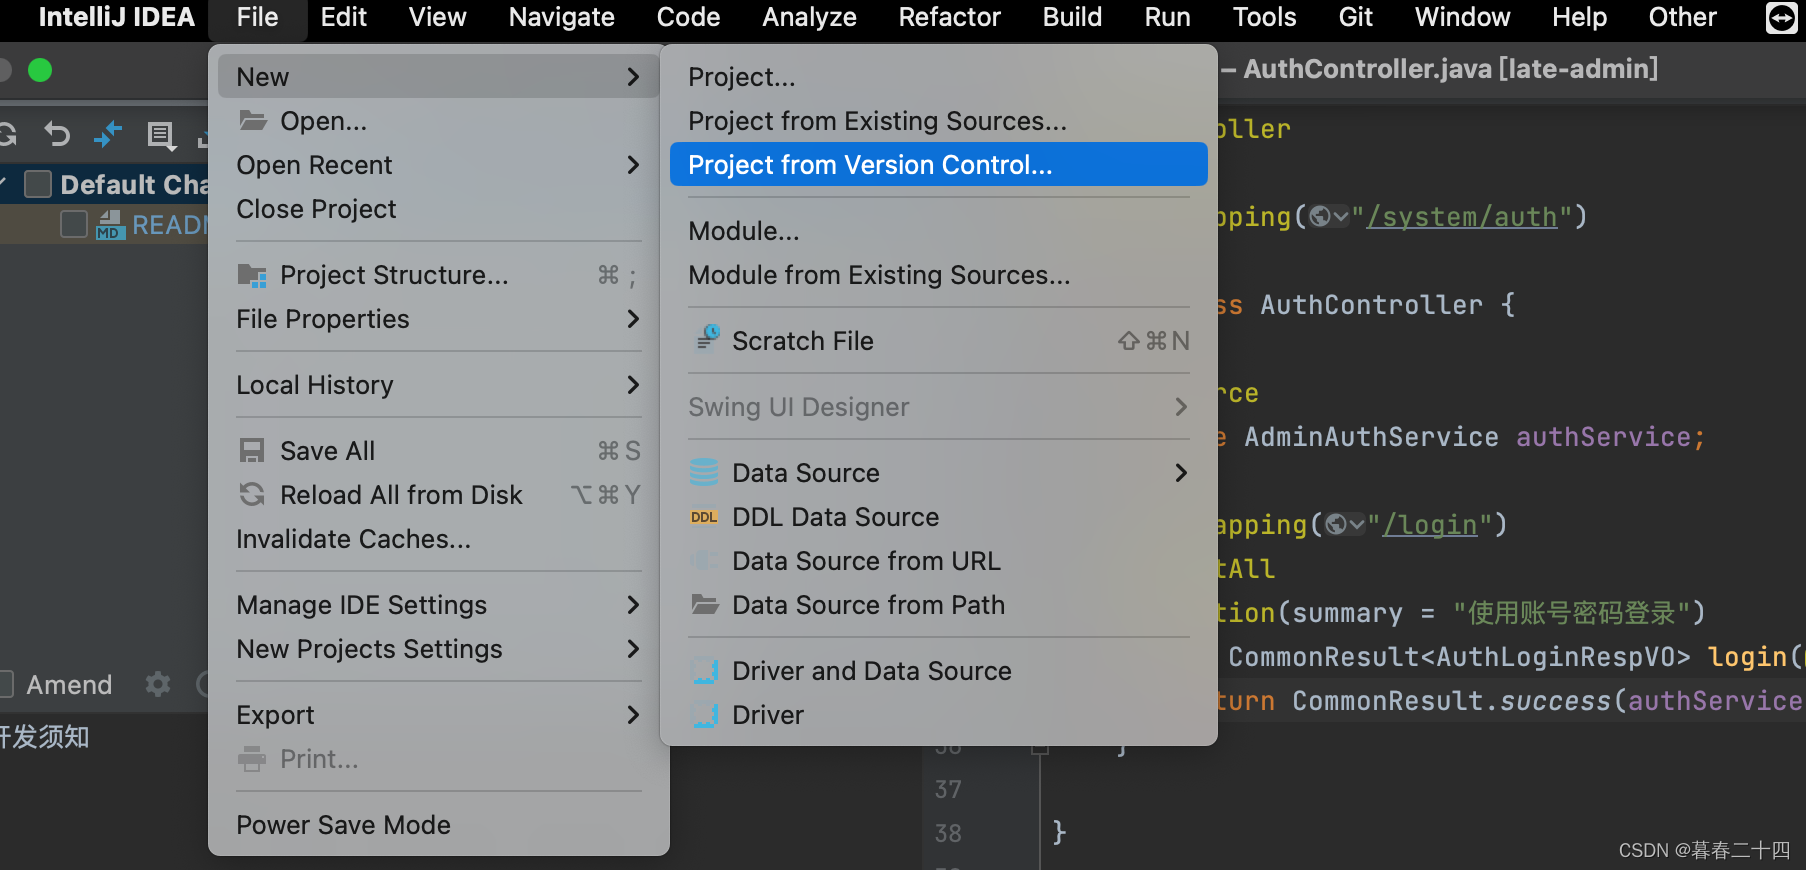The width and height of the screenshot is (1806, 870).
Task: Click the IntelliJ IDEA application menu
Action: (x=116, y=17)
